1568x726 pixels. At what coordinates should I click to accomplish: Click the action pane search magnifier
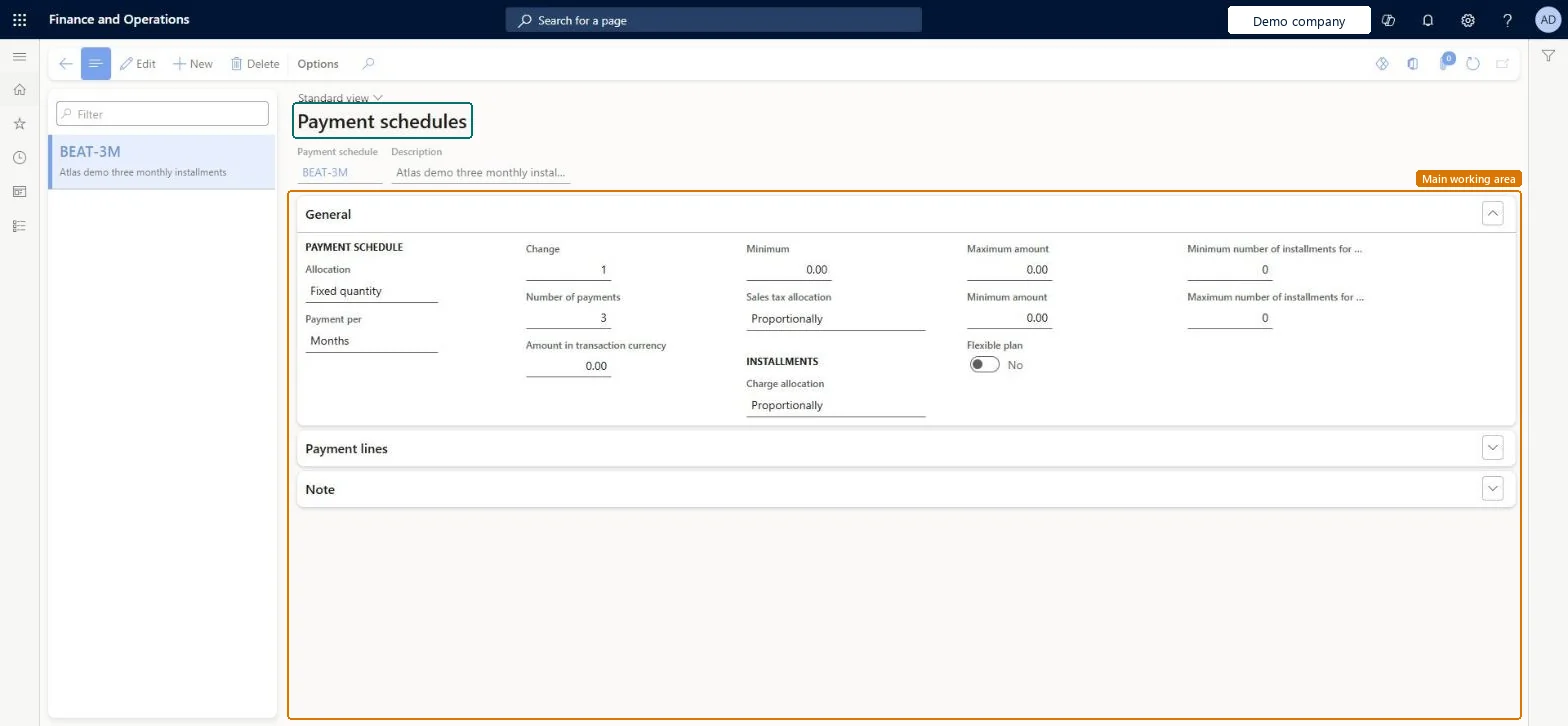point(368,64)
